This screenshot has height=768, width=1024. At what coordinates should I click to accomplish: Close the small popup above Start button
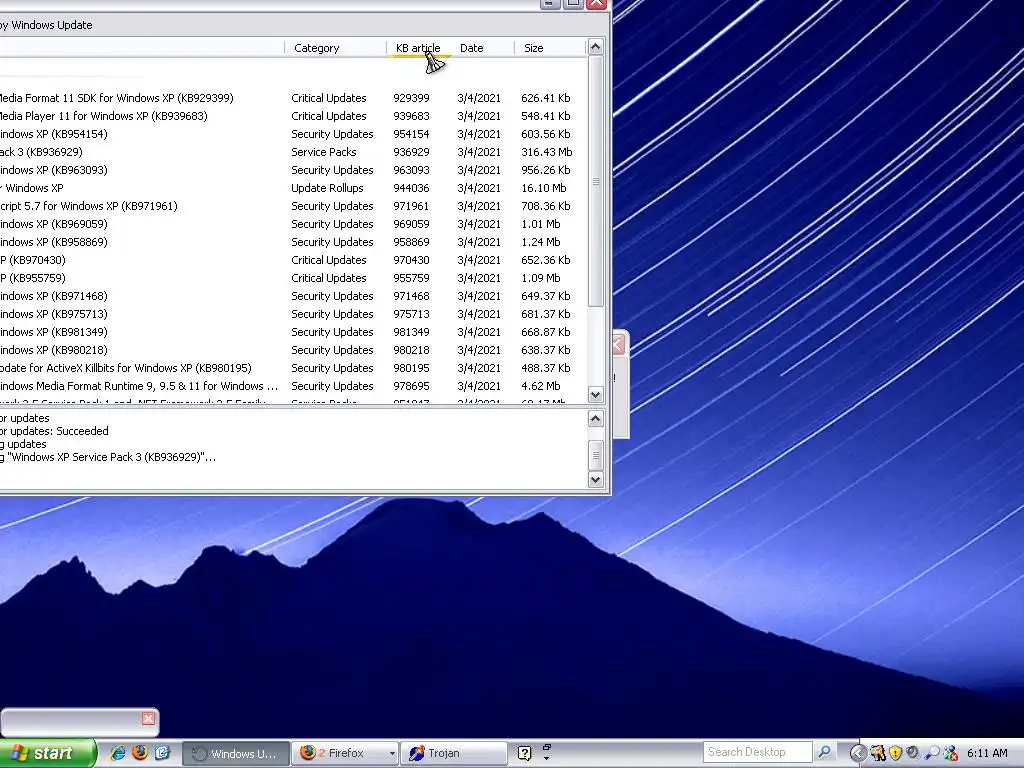pos(148,719)
